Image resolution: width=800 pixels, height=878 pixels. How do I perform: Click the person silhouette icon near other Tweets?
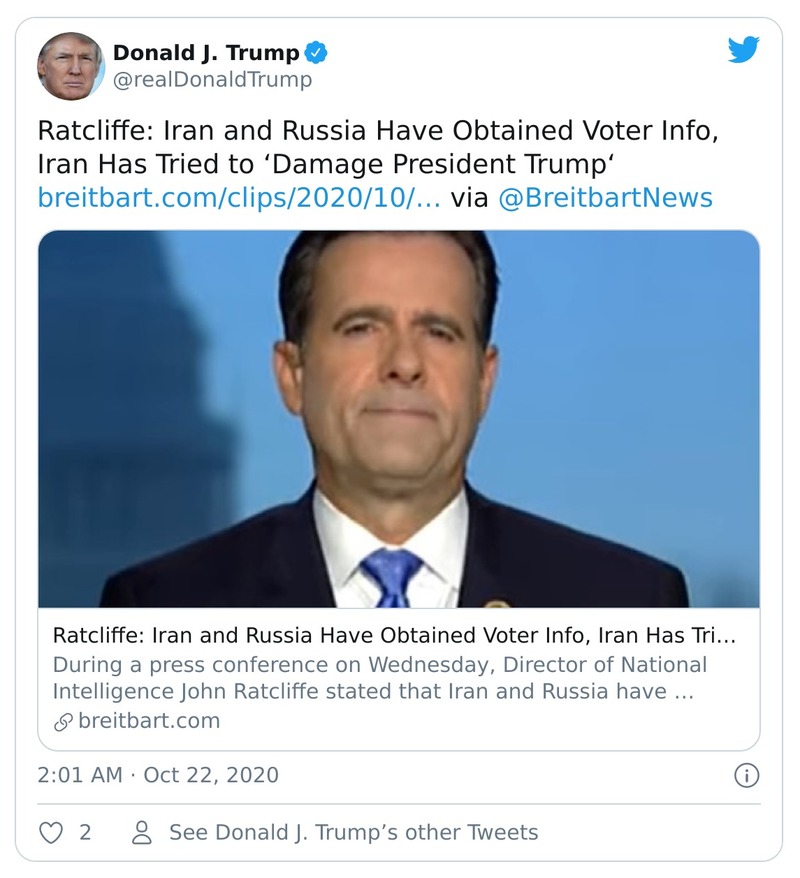143,831
